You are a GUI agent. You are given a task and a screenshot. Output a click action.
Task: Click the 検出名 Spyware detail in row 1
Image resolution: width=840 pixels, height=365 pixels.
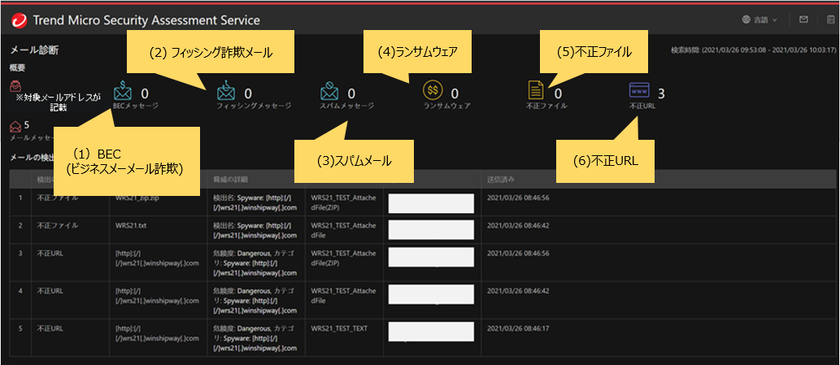[254, 203]
